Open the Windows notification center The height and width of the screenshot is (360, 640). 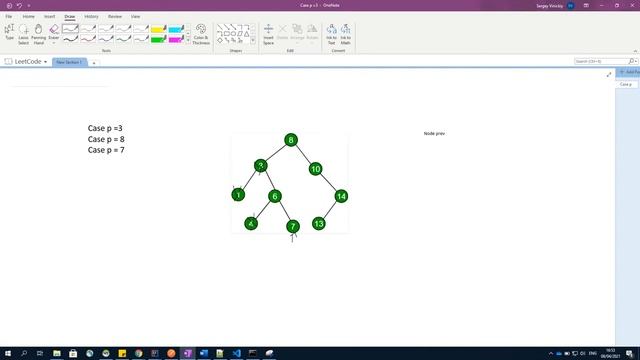[x=630, y=353]
